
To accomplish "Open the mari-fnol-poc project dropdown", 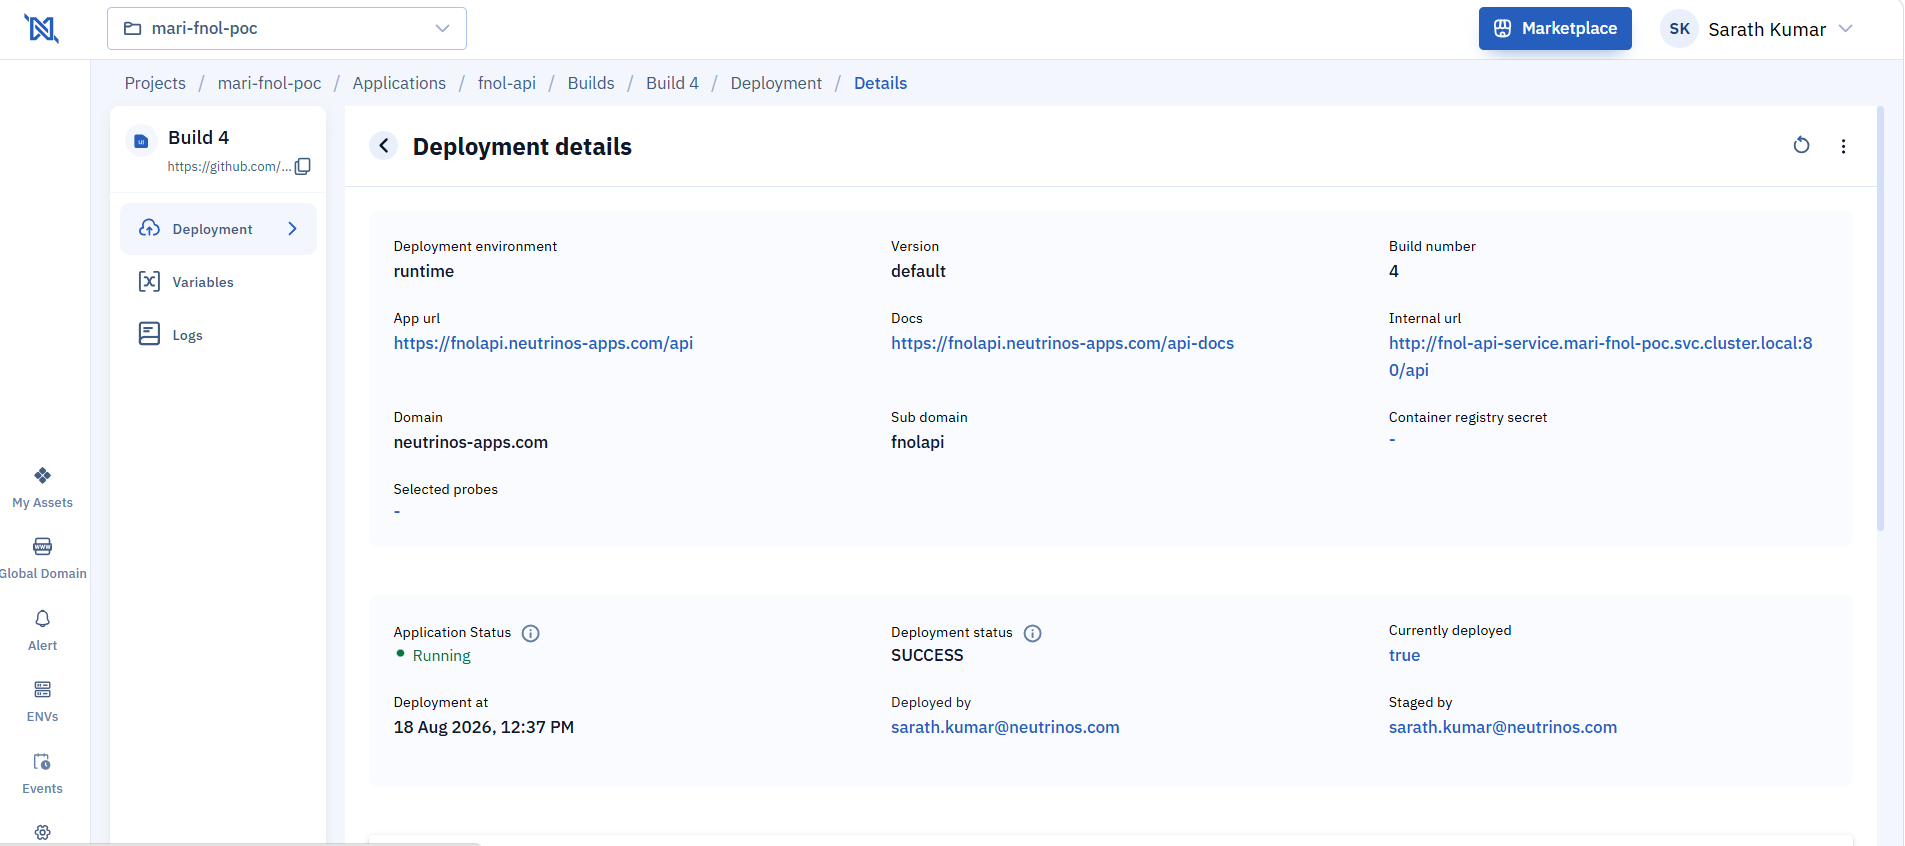I will click(x=287, y=28).
